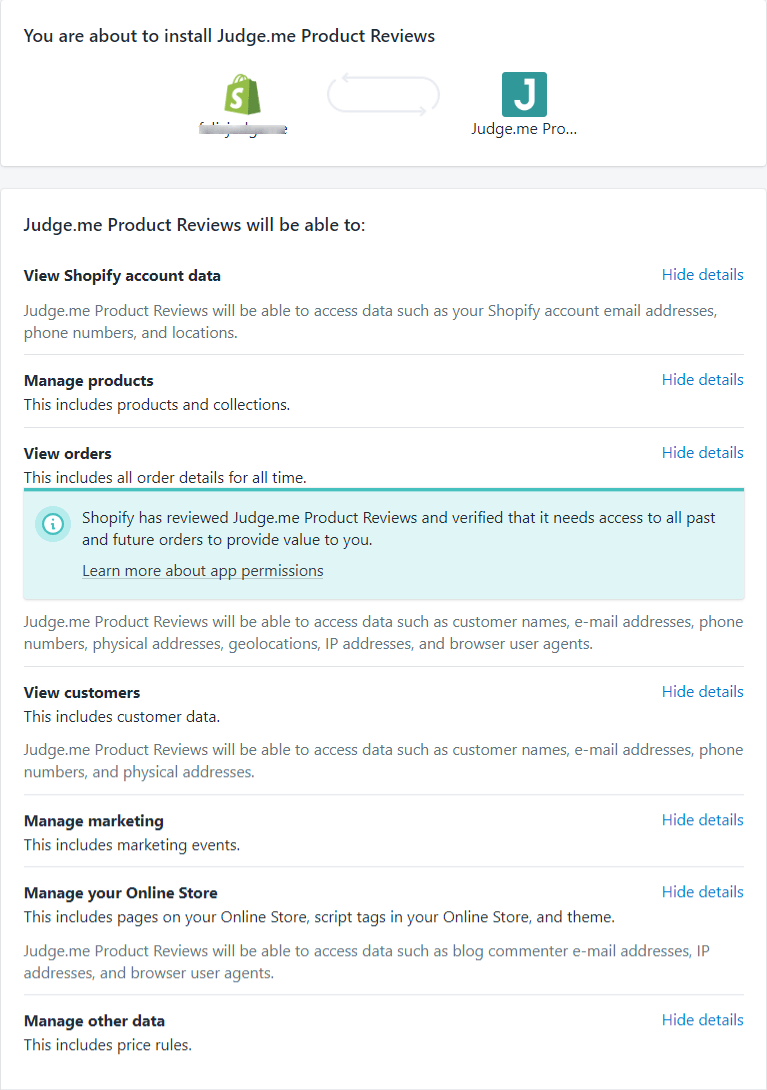Click 'This includes customer data.' text

click(x=122, y=717)
